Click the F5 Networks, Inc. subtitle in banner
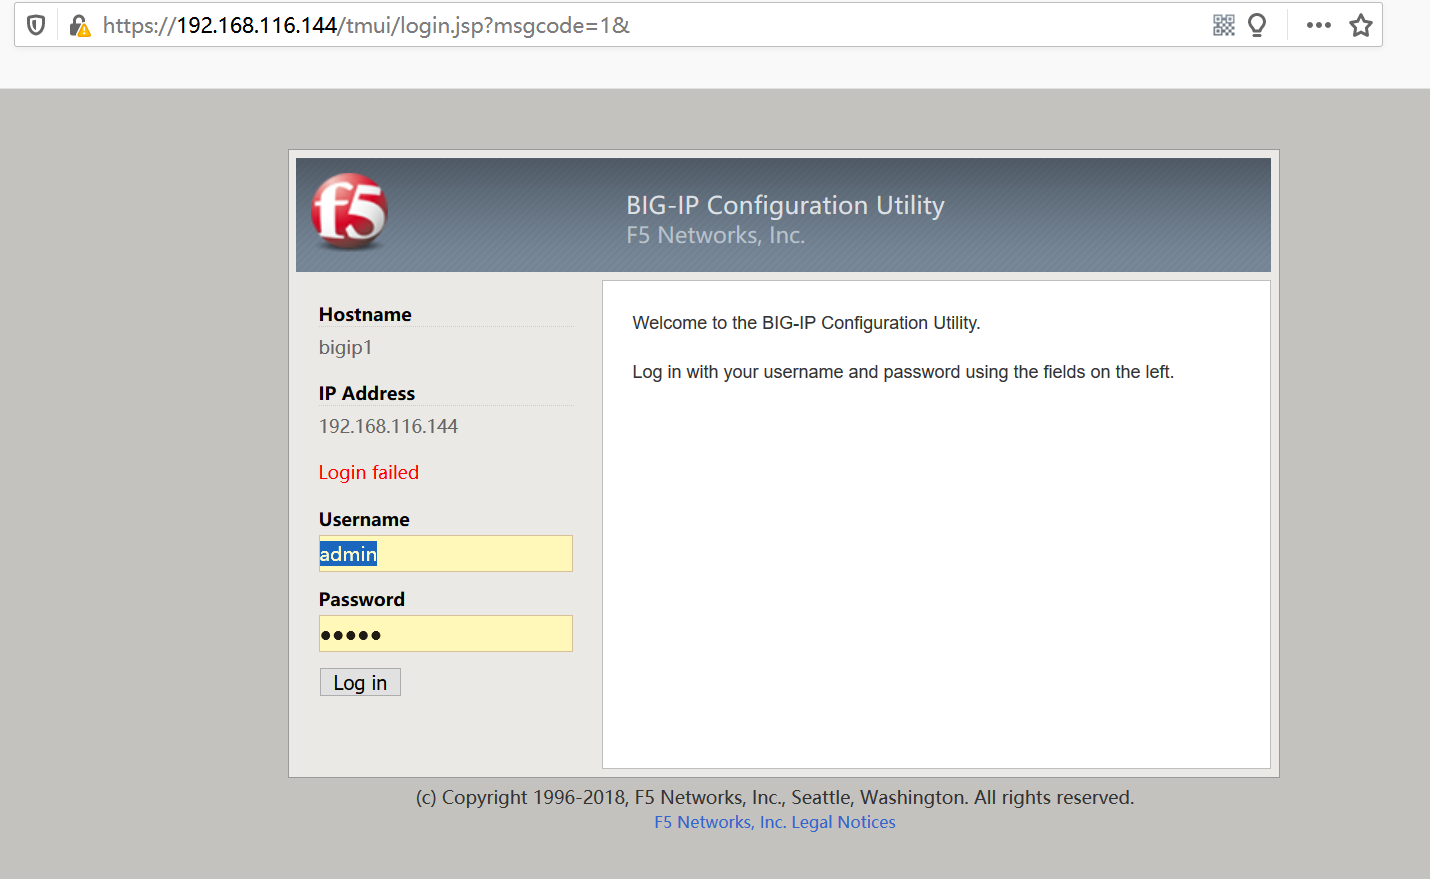 tap(716, 235)
